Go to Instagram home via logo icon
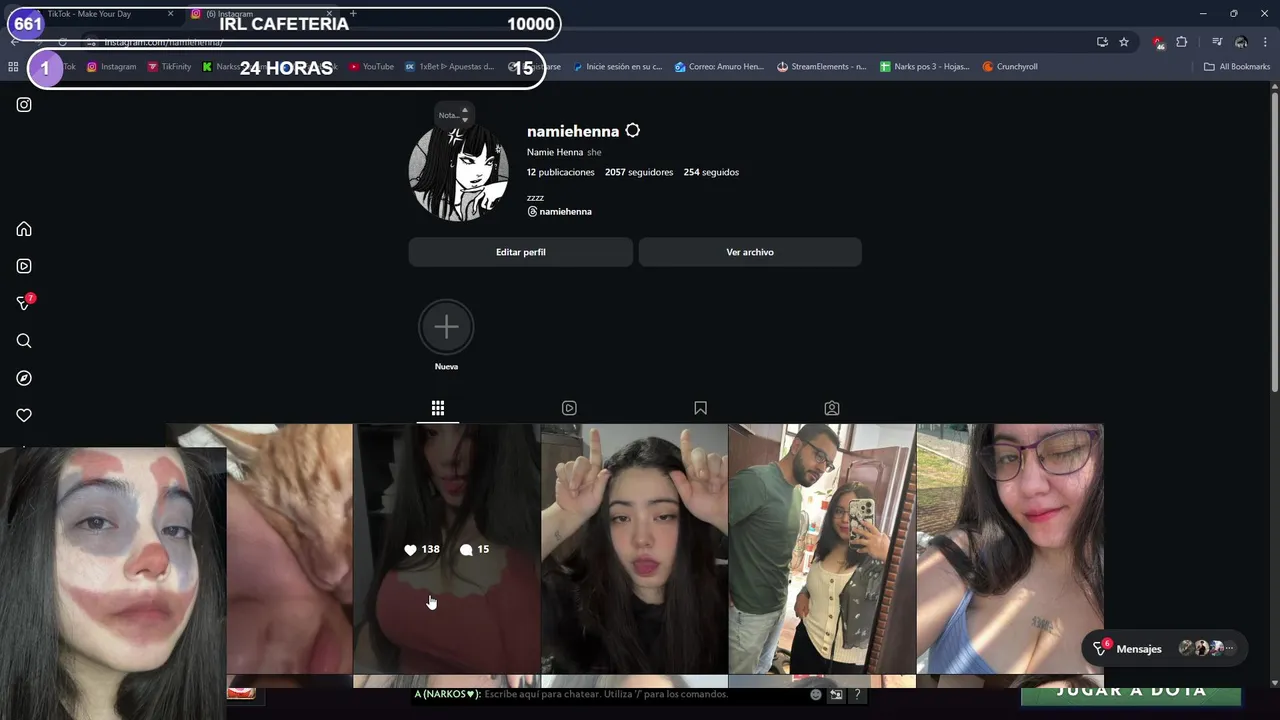The image size is (1280, 720). [x=24, y=104]
